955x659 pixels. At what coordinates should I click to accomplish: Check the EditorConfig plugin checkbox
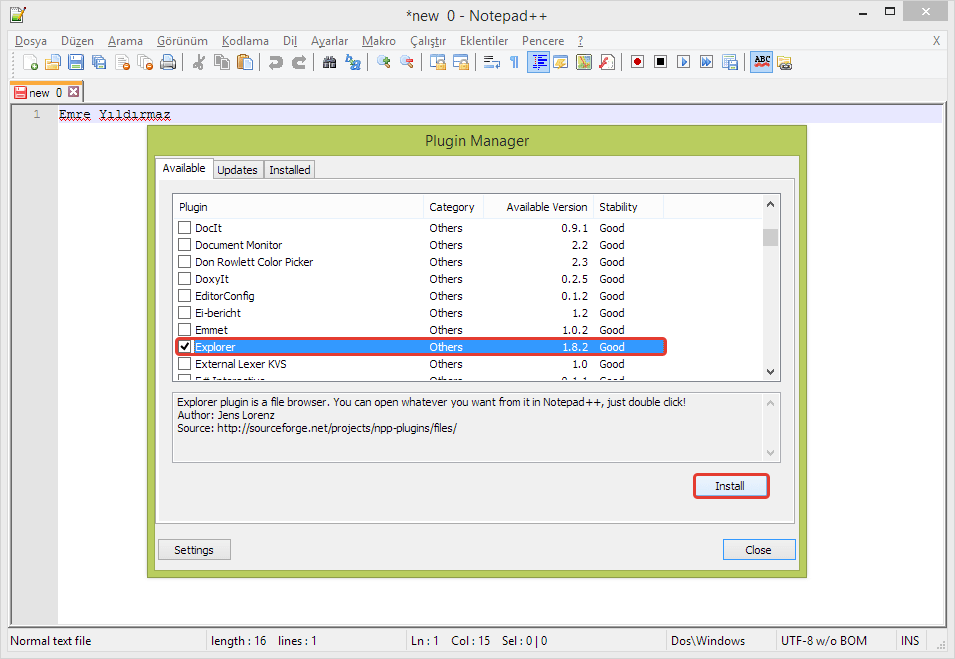pyautogui.click(x=185, y=296)
